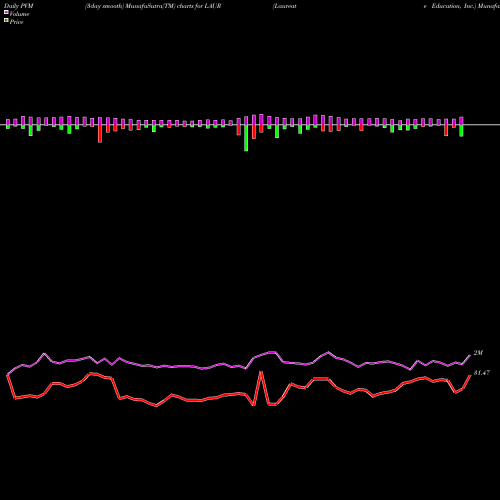Click the 'Education, Inc.' company name text

click(453, 6)
